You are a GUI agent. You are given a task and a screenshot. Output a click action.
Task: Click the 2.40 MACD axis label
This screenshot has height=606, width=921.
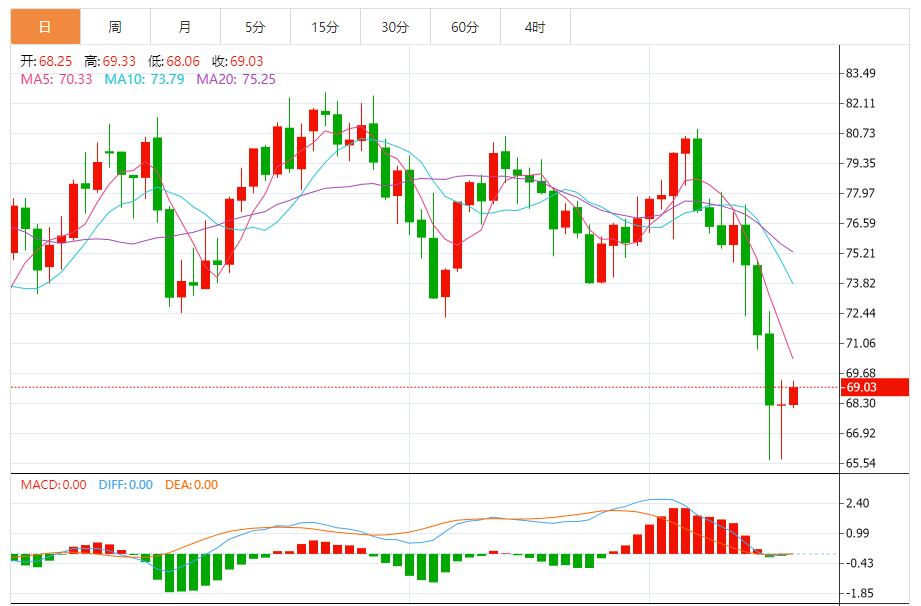(858, 503)
